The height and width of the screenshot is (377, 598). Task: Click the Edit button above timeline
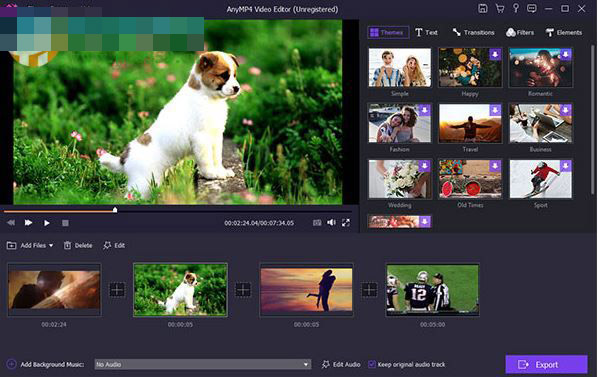click(114, 245)
